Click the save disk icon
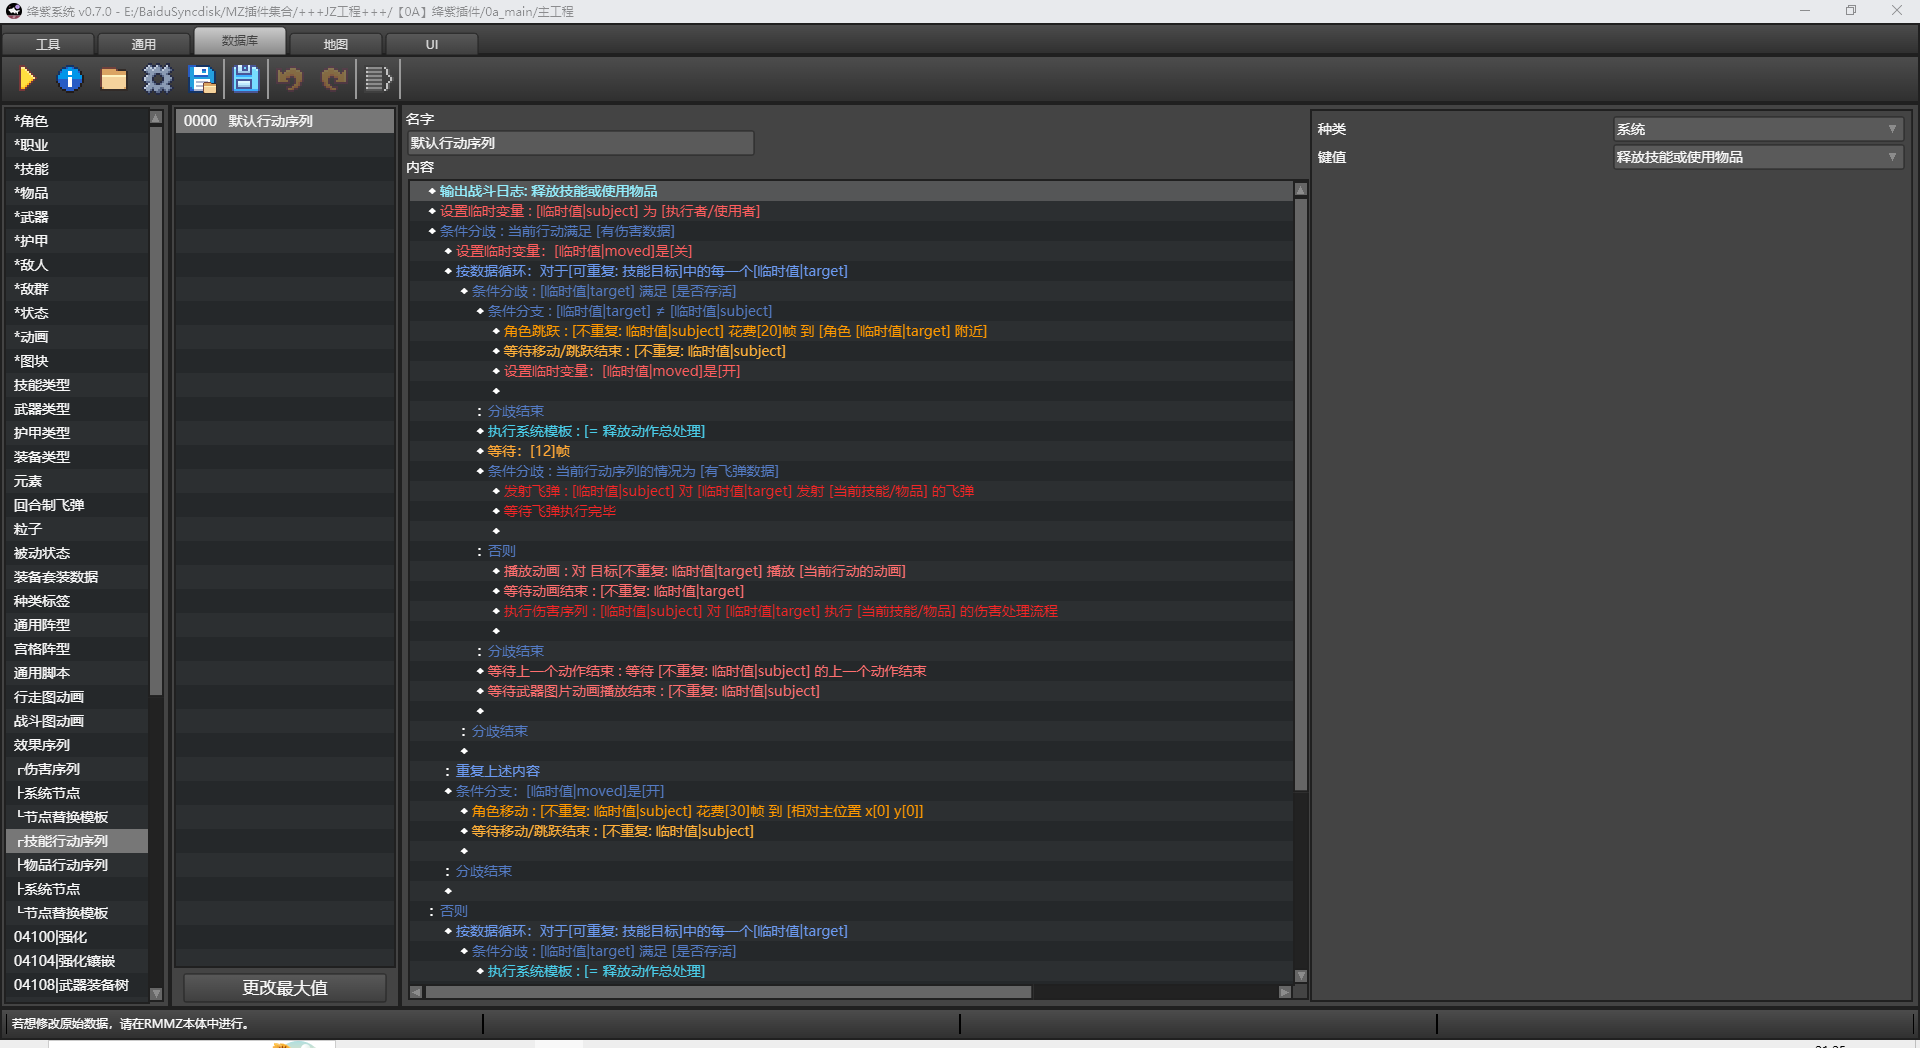1920x1048 pixels. point(245,79)
